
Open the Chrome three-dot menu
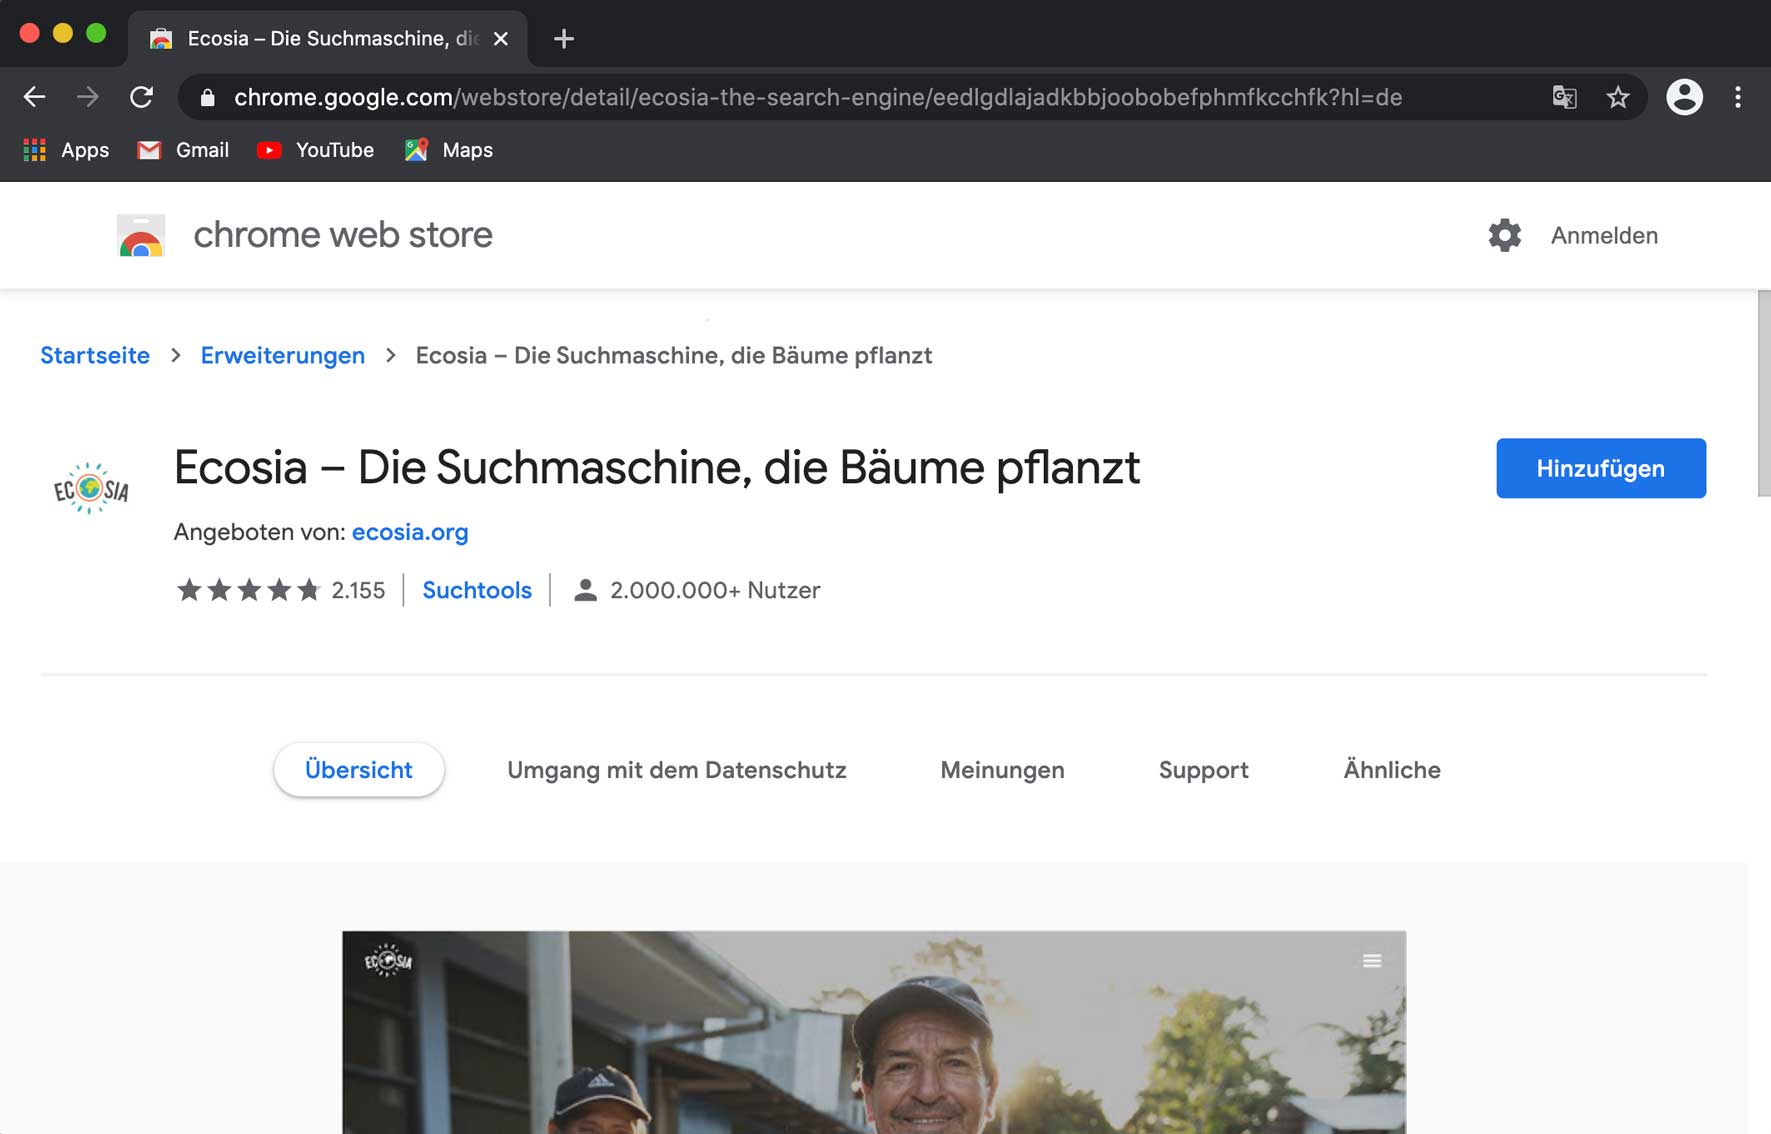coord(1738,97)
